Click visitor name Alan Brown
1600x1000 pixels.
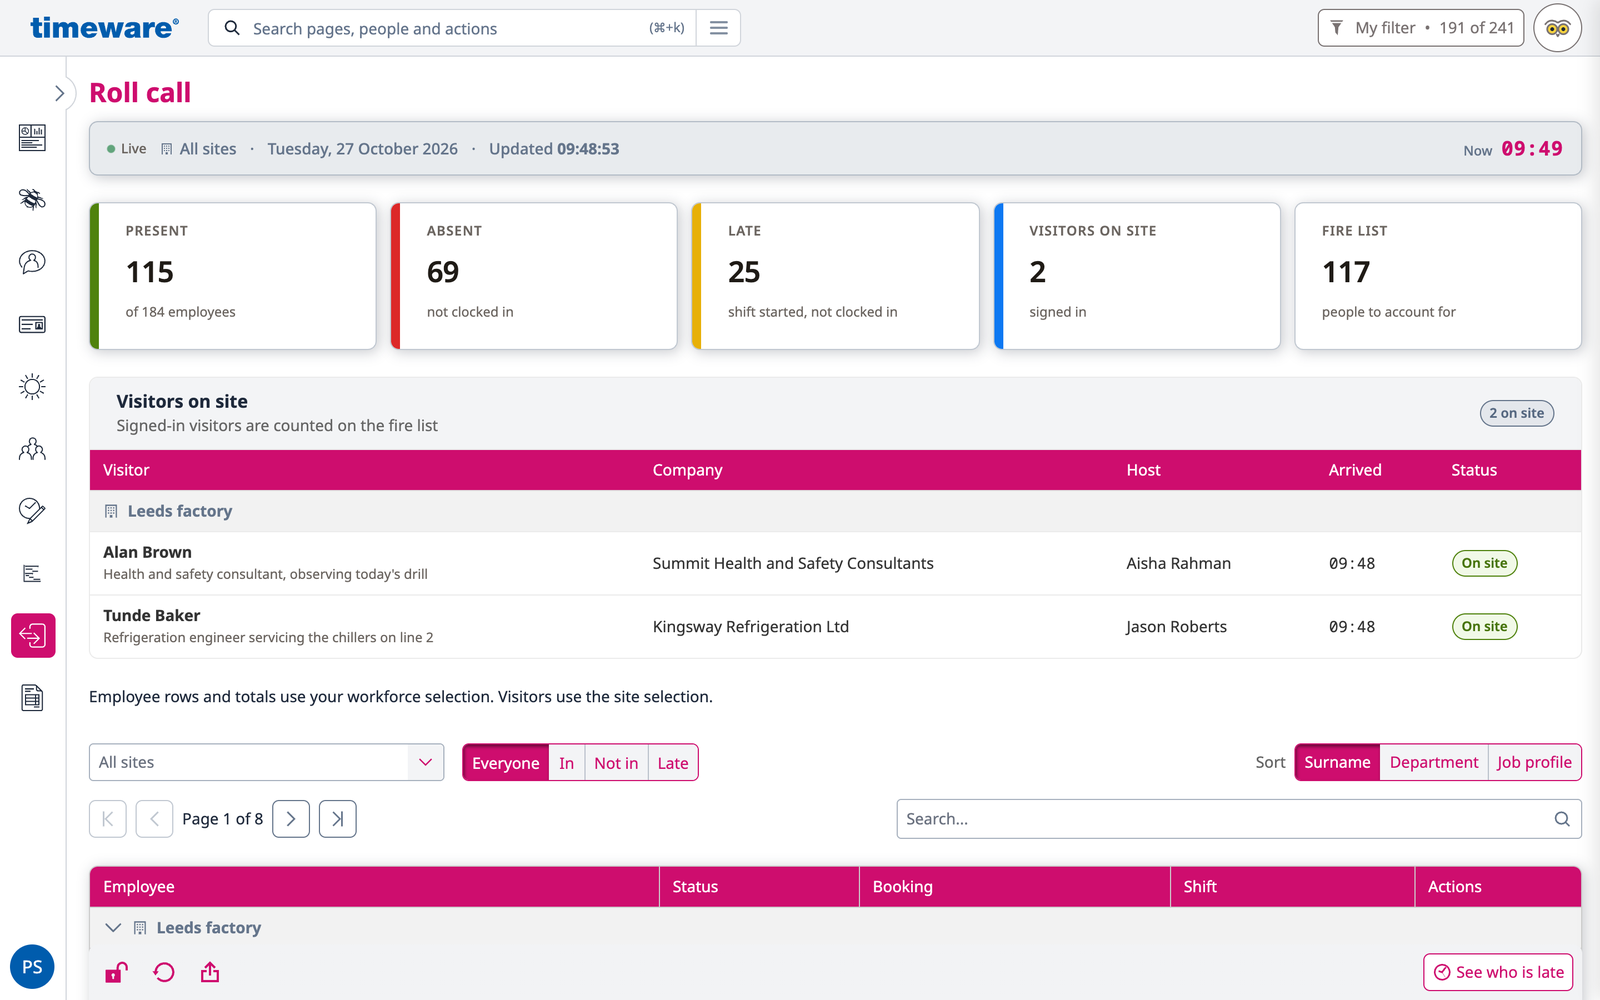coord(147,552)
